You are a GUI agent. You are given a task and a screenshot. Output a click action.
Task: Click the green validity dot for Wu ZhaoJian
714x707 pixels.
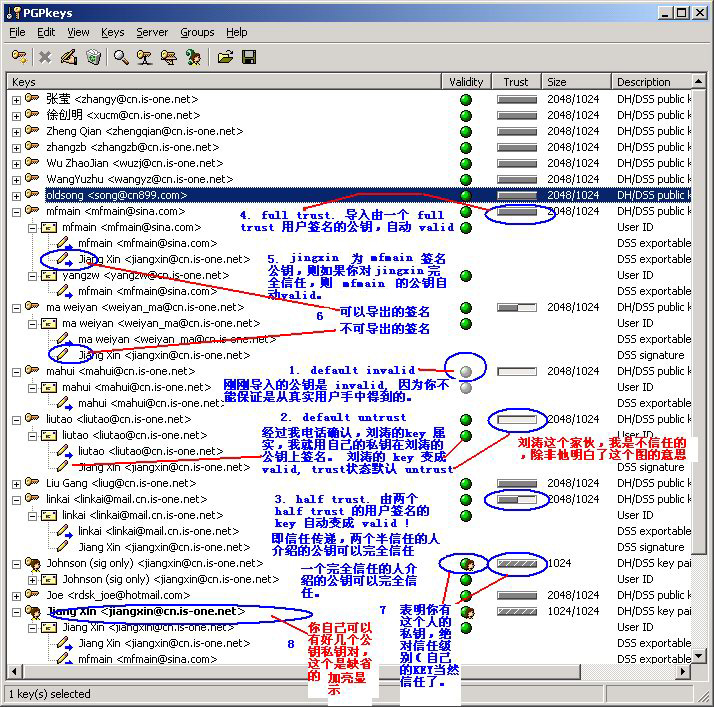click(x=466, y=164)
